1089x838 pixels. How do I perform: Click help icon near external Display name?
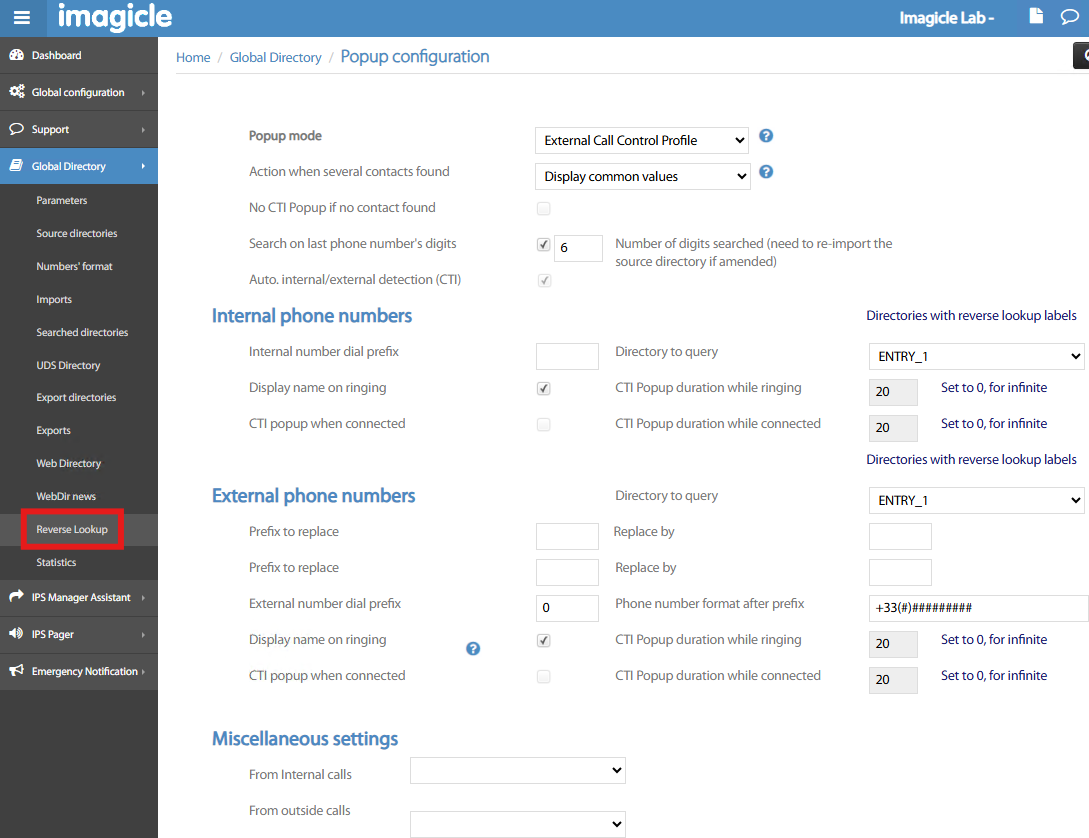[473, 648]
